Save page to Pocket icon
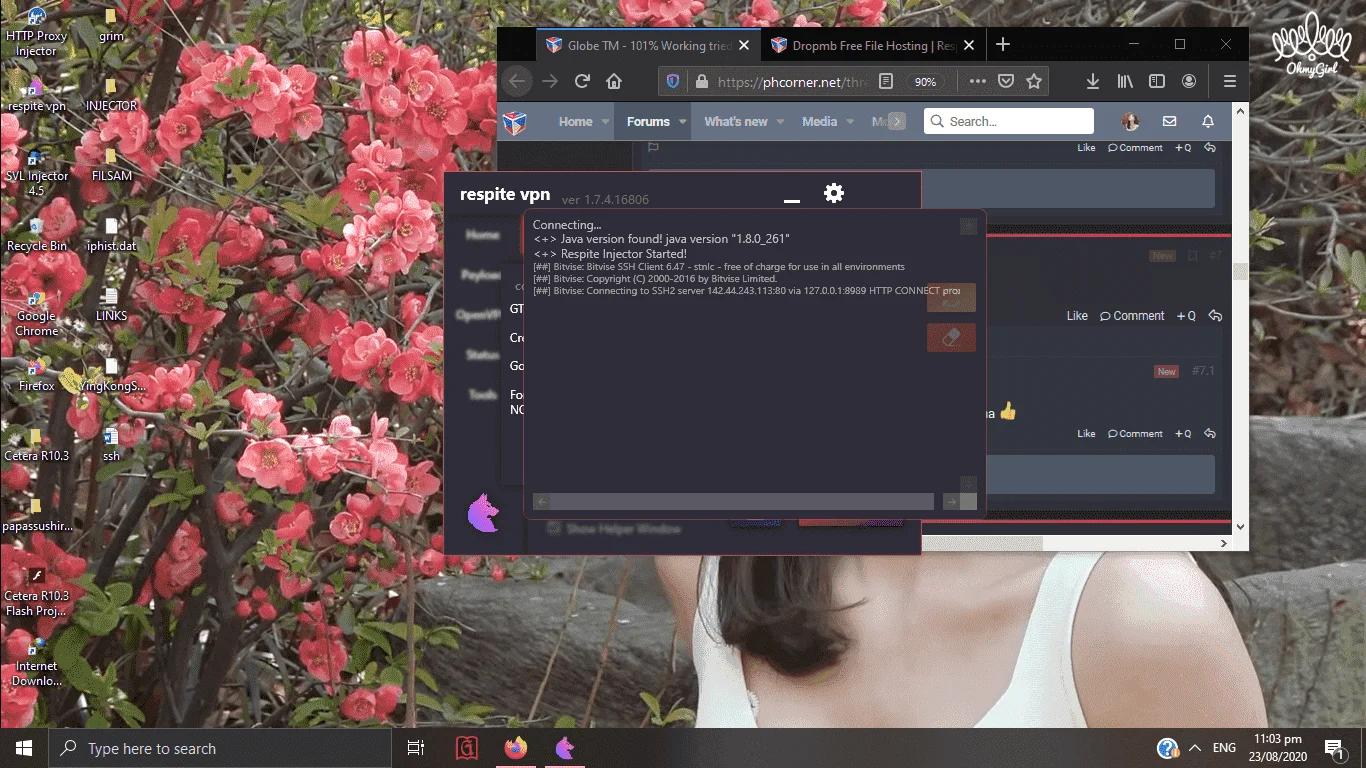The image size is (1366, 768). point(1007,81)
